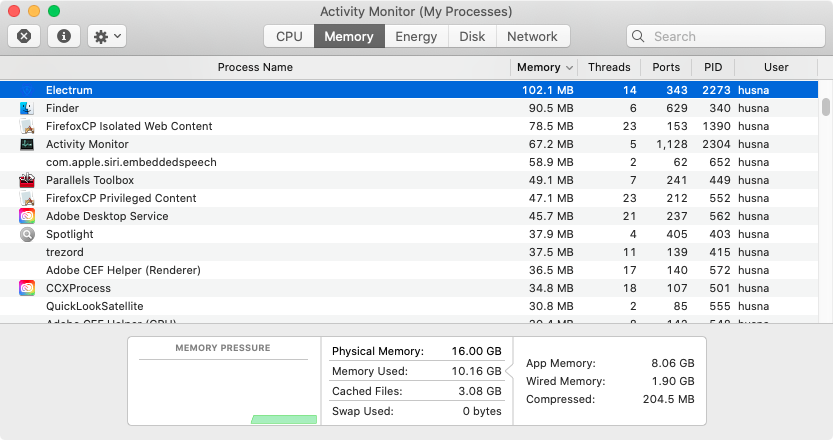The image size is (833, 440).
Task: Click the stop process X icon
Action: coord(24,36)
